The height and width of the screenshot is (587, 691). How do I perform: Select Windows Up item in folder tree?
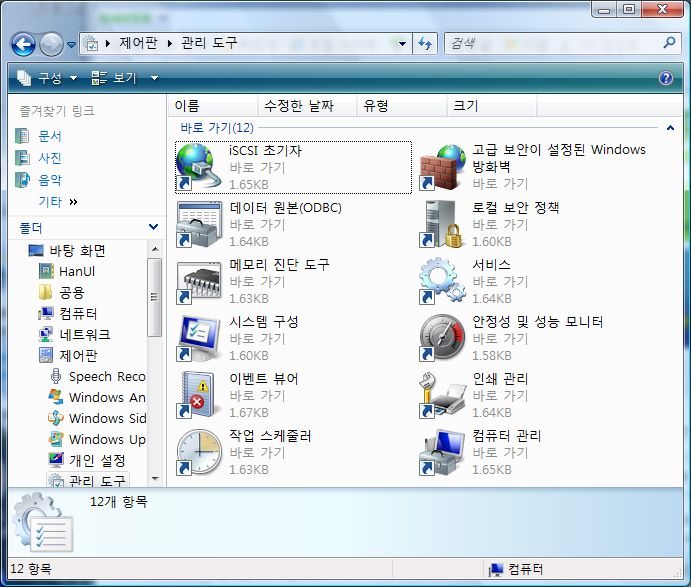point(107,439)
